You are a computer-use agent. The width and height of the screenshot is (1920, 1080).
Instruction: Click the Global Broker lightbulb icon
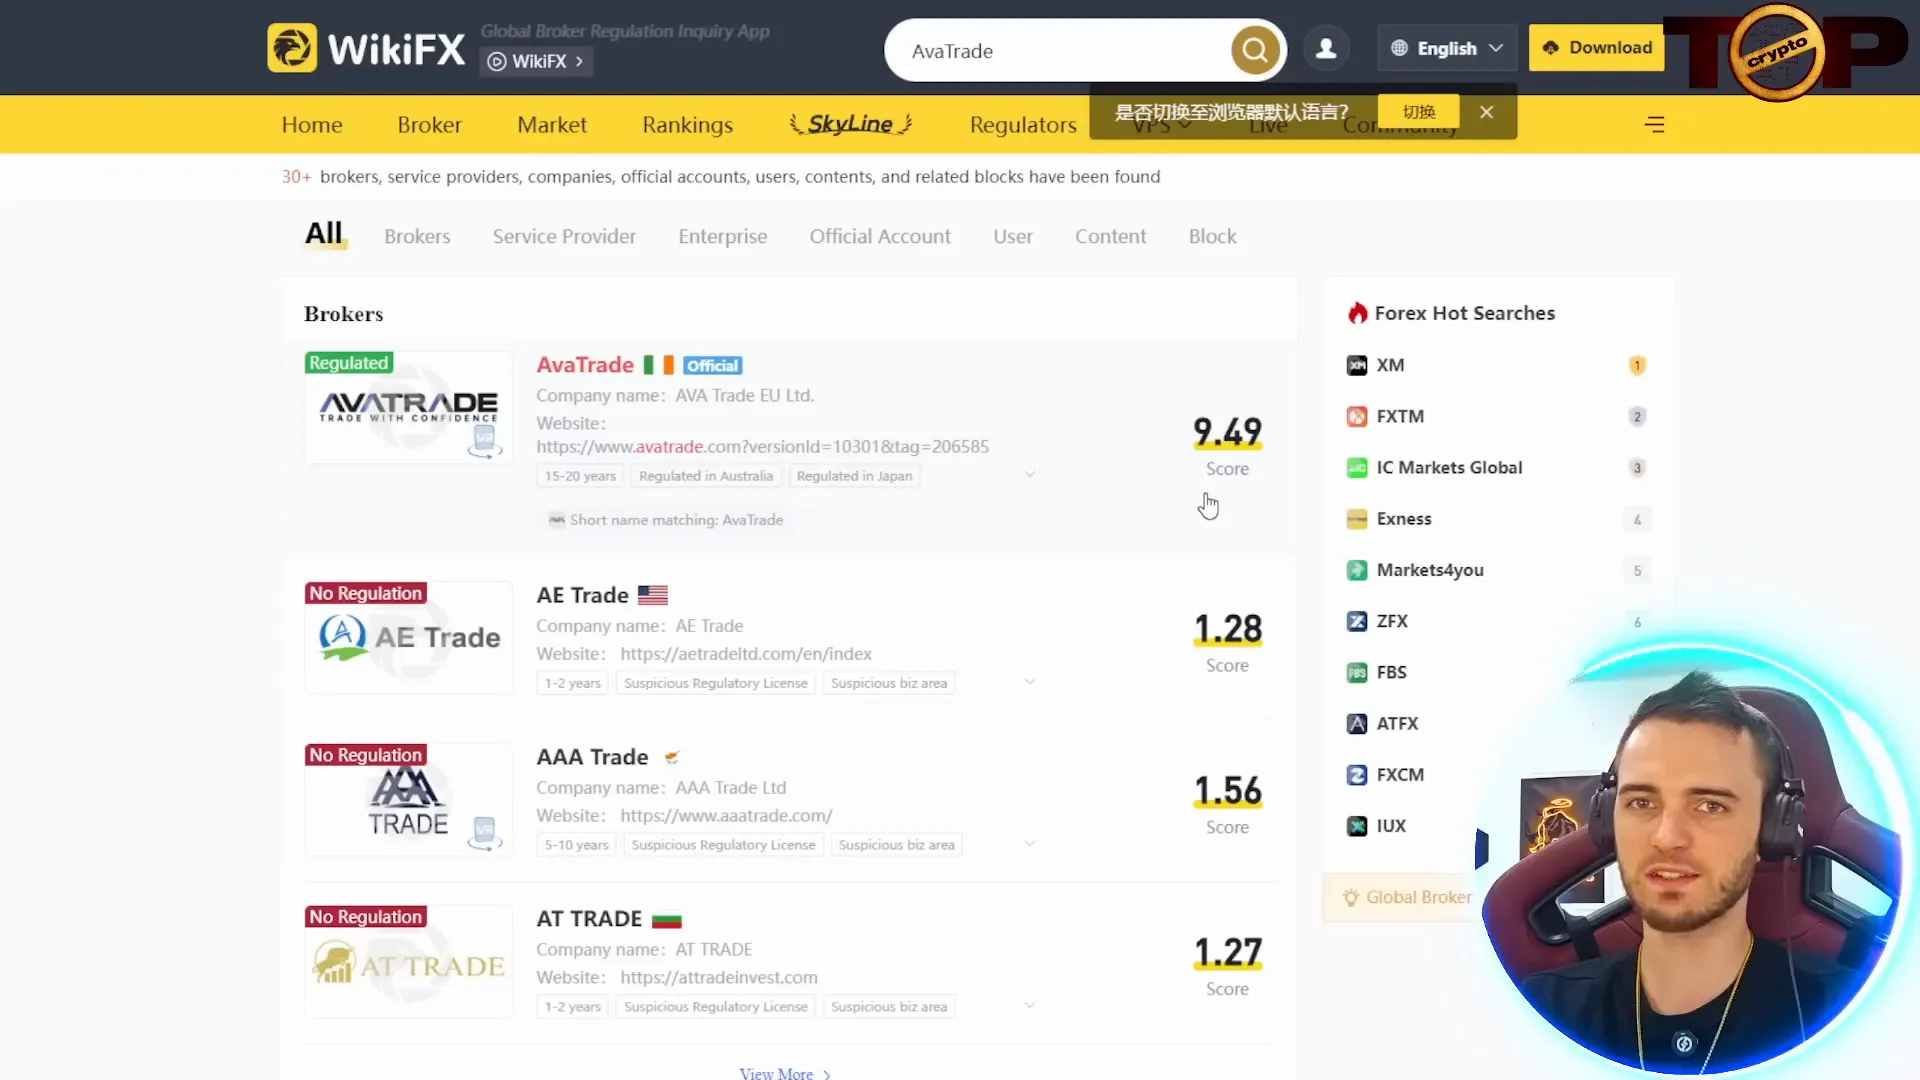1351,897
